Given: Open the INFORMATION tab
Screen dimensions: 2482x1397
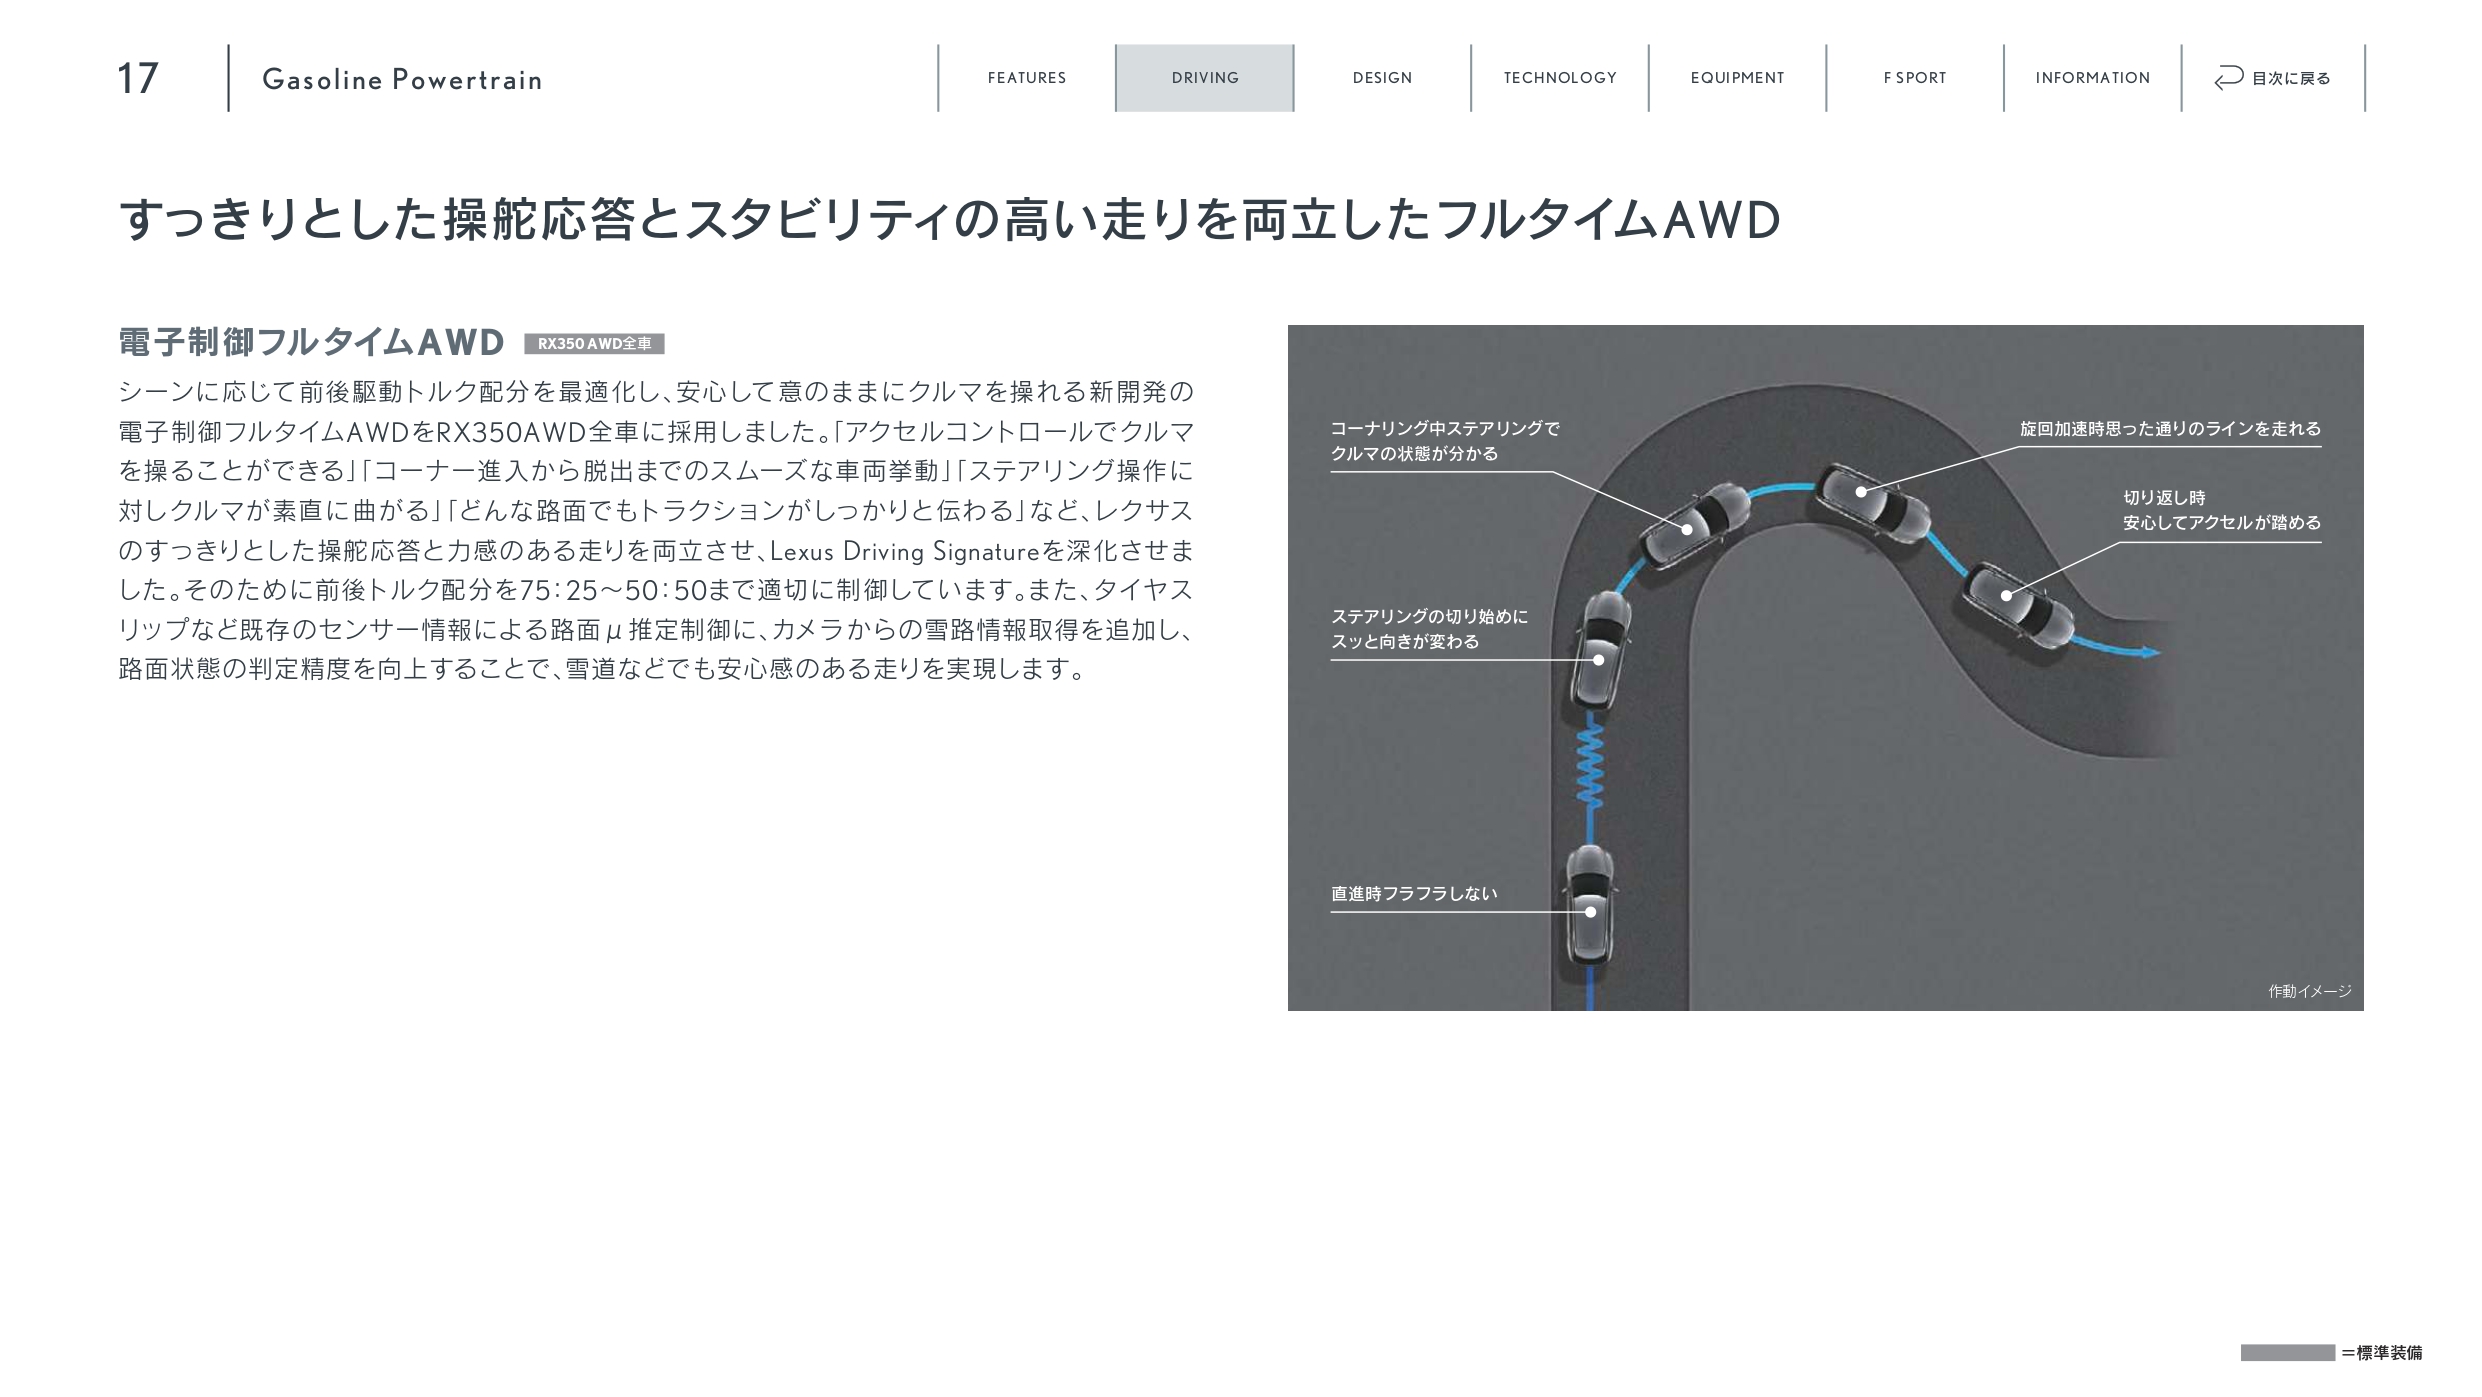Looking at the screenshot, I should [2092, 78].
